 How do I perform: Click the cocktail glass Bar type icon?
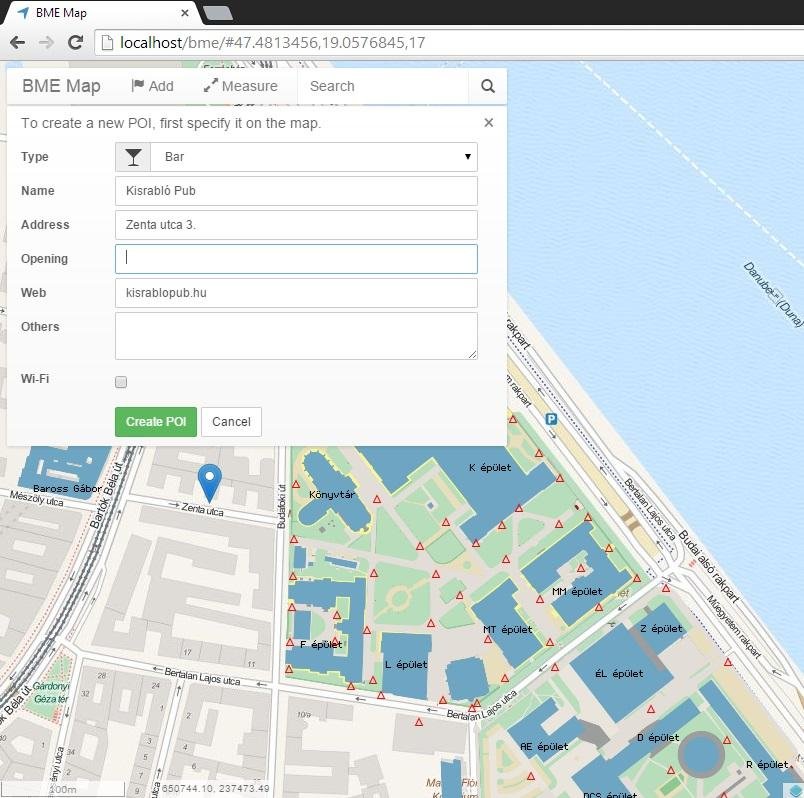133,157
